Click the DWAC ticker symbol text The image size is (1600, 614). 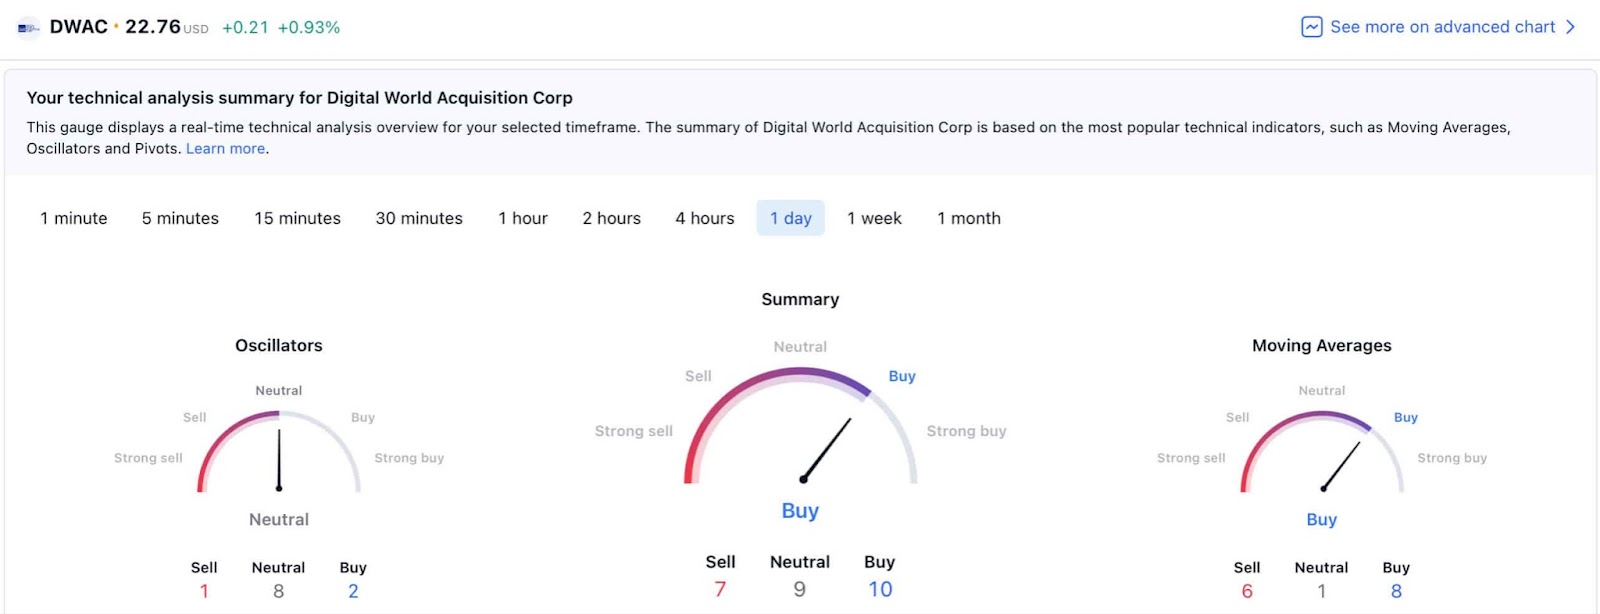pos(79,27)
